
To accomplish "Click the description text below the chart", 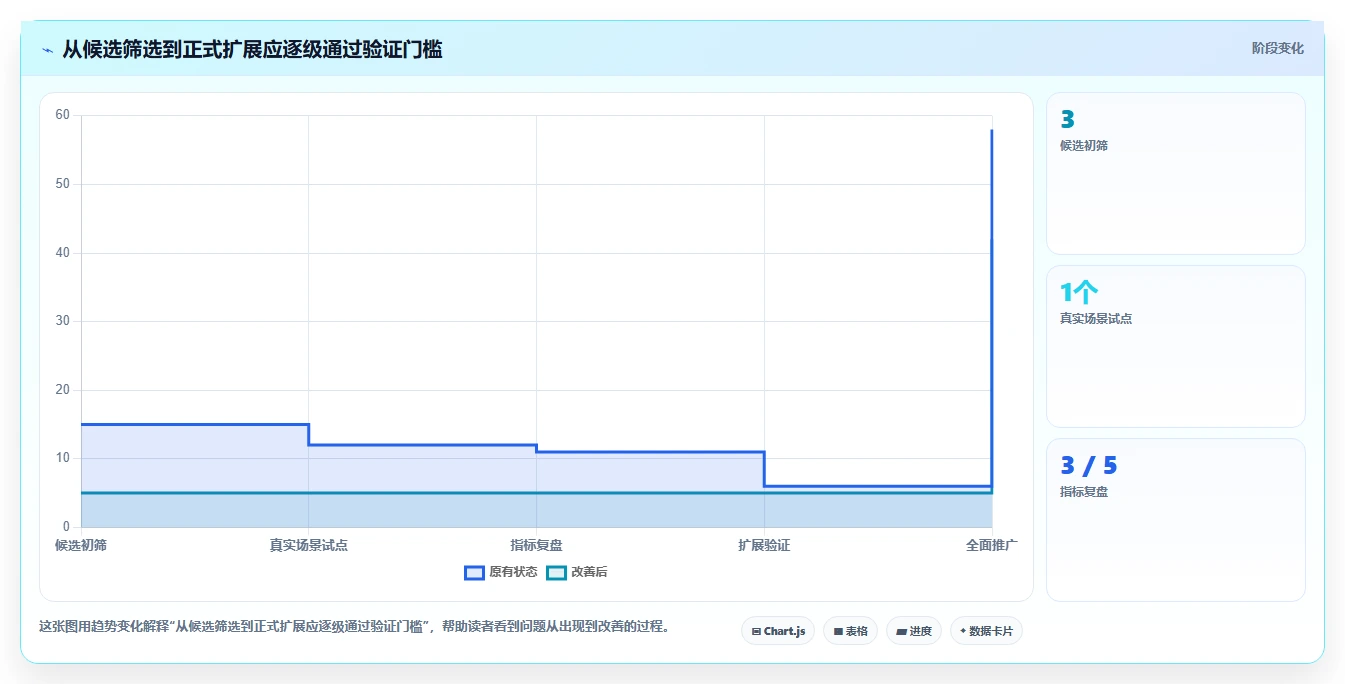I will pyautogui.click(x=354, y=627).
